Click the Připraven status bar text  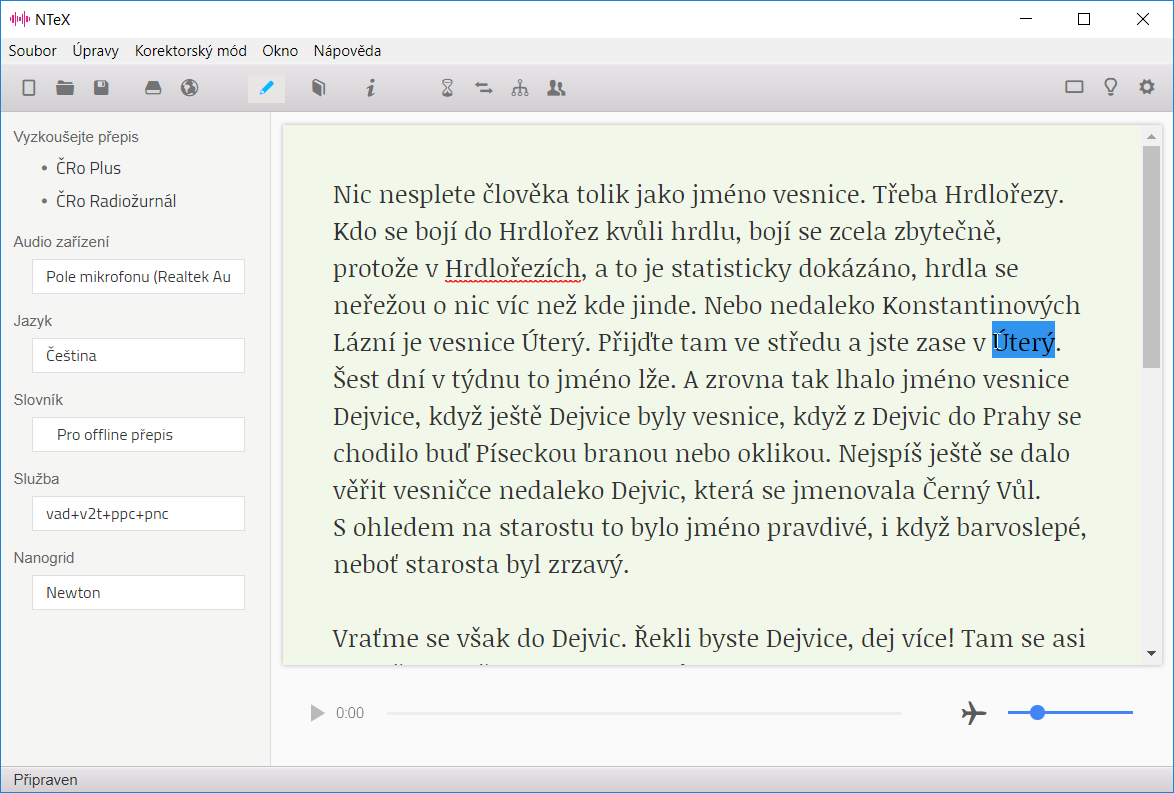(x=46, y=780)
